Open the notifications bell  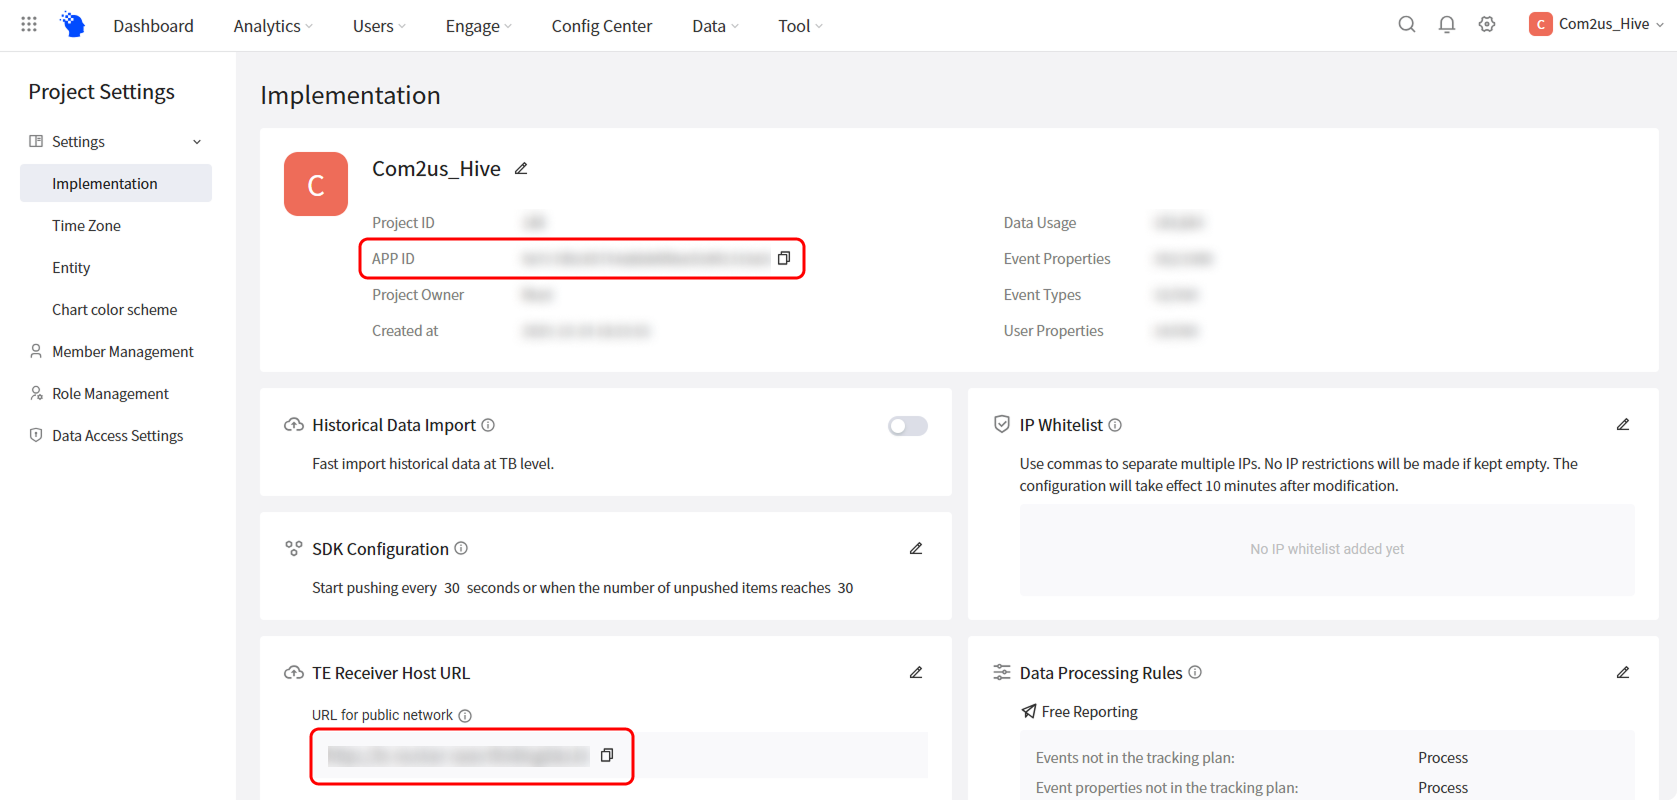click(x=1446, y=25)
